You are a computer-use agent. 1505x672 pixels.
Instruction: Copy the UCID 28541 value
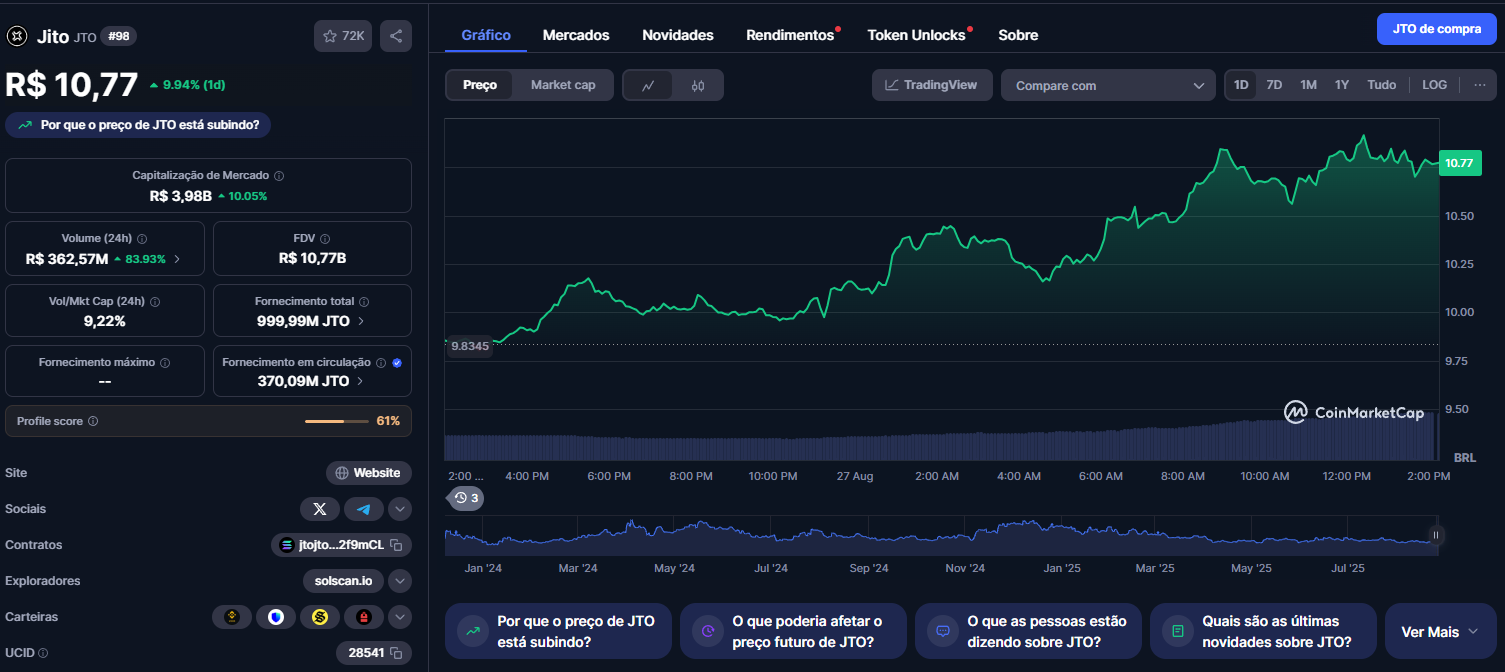point(396,653)
